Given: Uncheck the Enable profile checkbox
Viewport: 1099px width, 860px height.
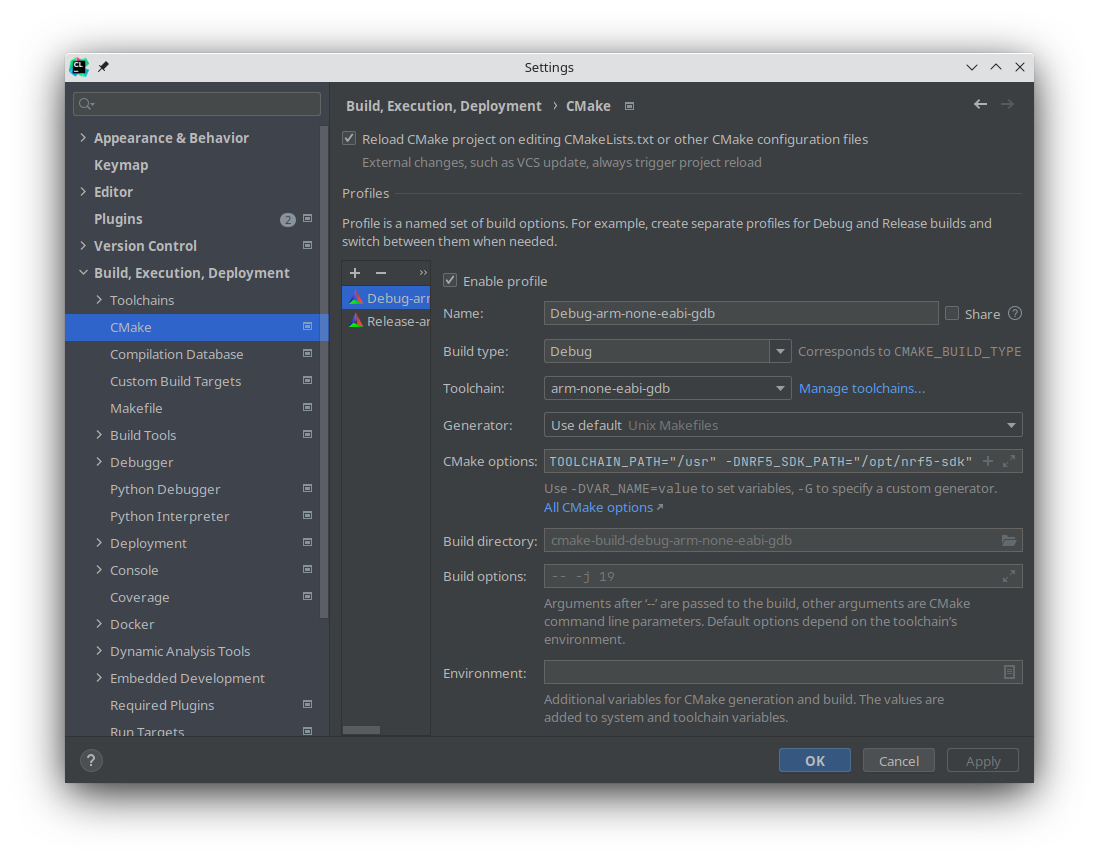Looking at the screenshot, I should pyautogui.click(x=450, y=281).
